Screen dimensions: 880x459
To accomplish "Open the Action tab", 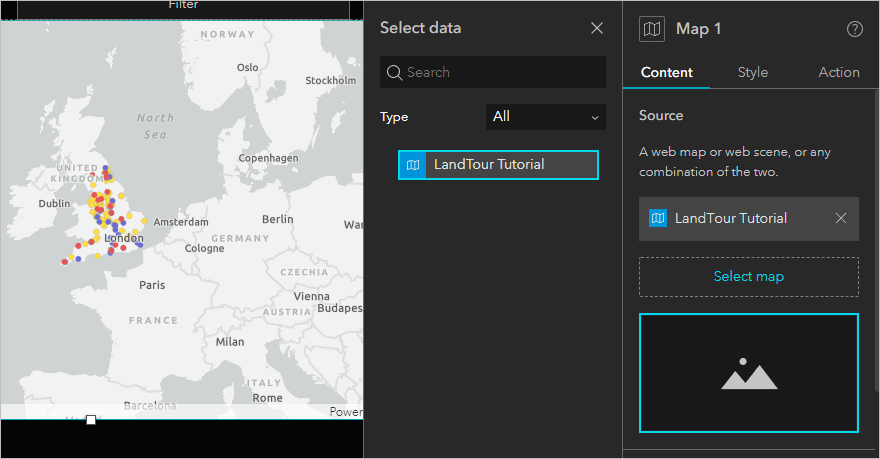I will [838, 72].
